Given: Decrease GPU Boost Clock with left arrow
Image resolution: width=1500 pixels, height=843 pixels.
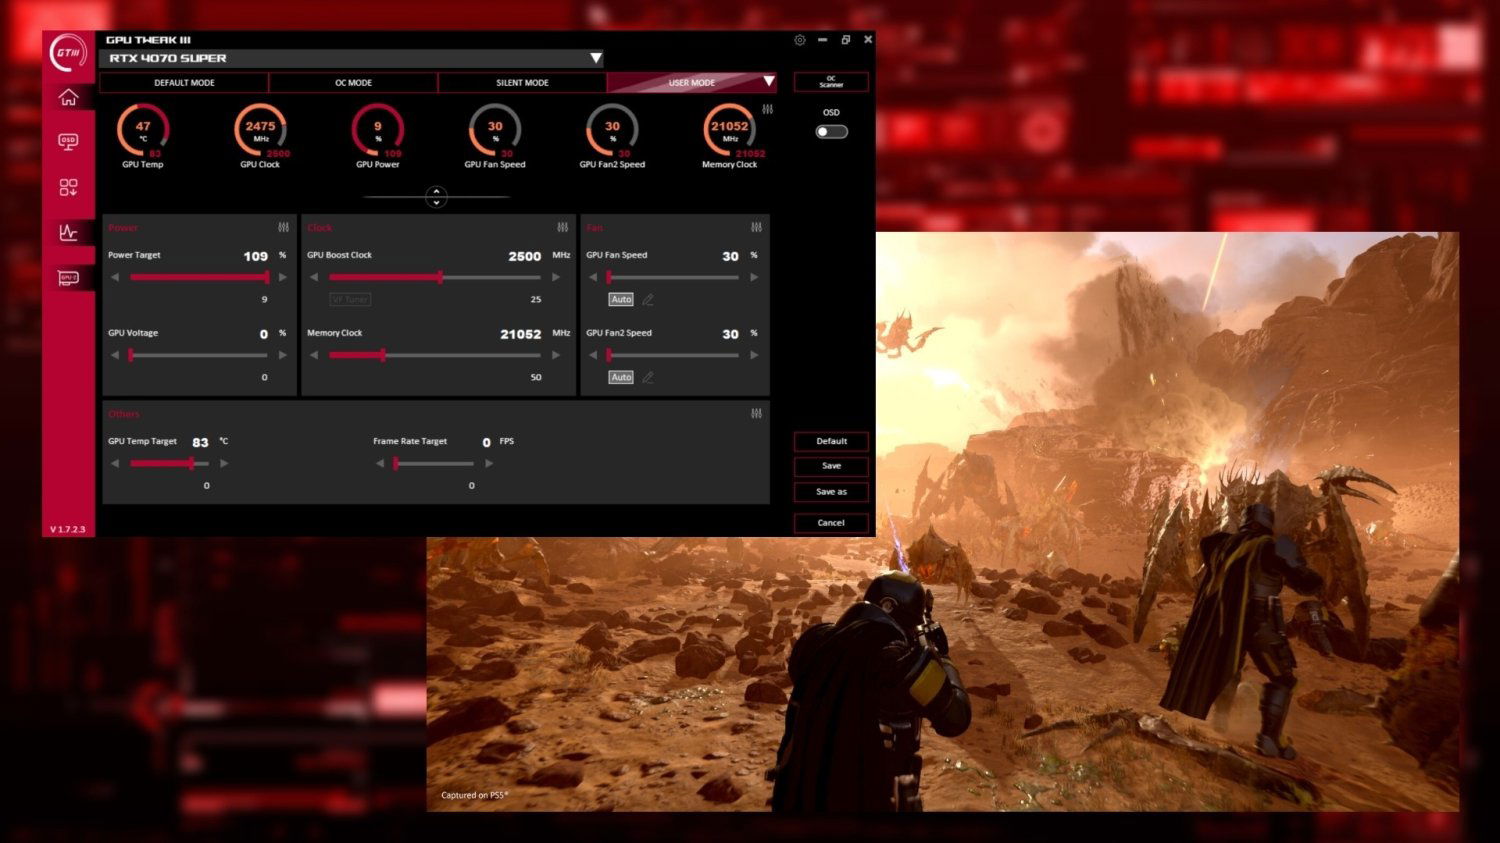Looking at the screenshot, I should pyautogui.click(x=314, y=277).
